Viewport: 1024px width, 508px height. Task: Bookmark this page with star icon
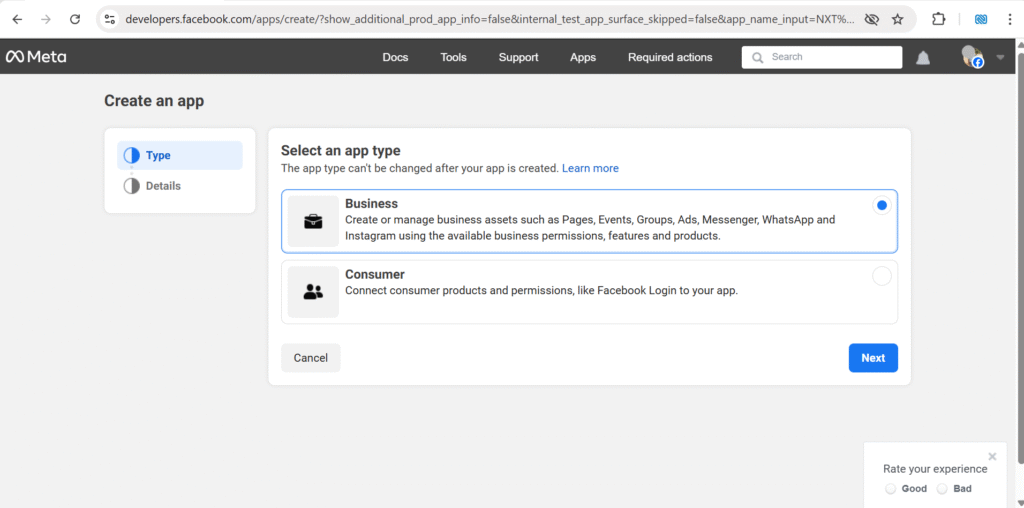click(x=897, y=19)
